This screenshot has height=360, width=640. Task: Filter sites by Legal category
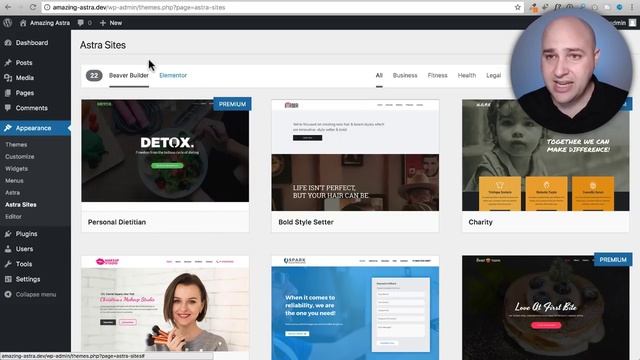[x=493, y=75]
